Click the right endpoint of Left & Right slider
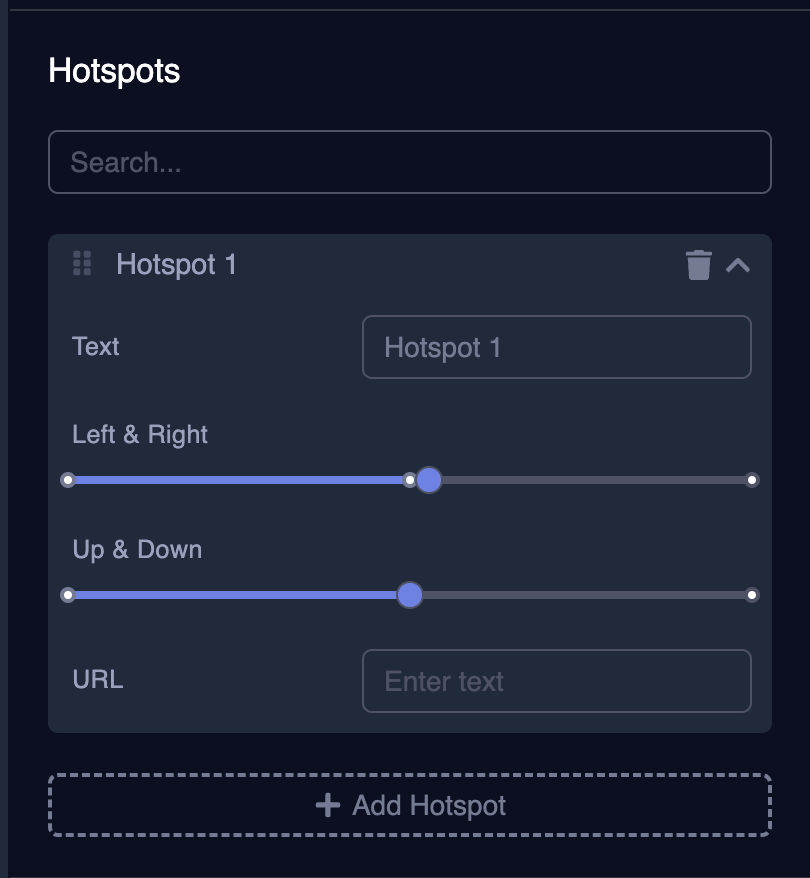 click(752, 480)
